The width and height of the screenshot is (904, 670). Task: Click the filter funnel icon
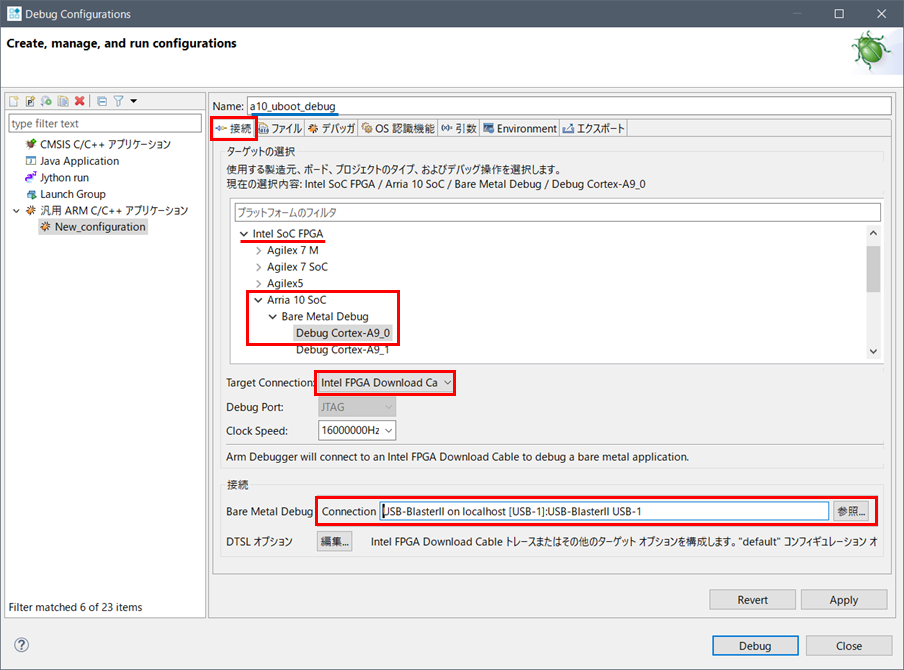[x=118, y=101]
